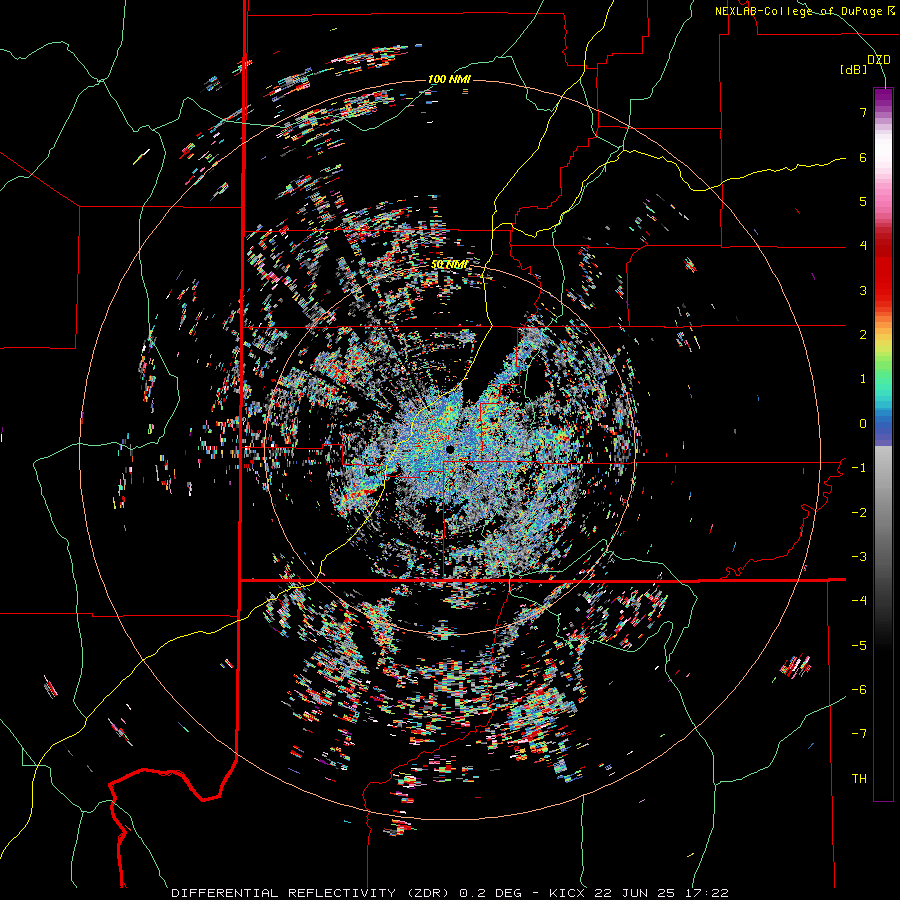Click the DZD product label above color bar
900x900 pixels.
click(879, 60)
